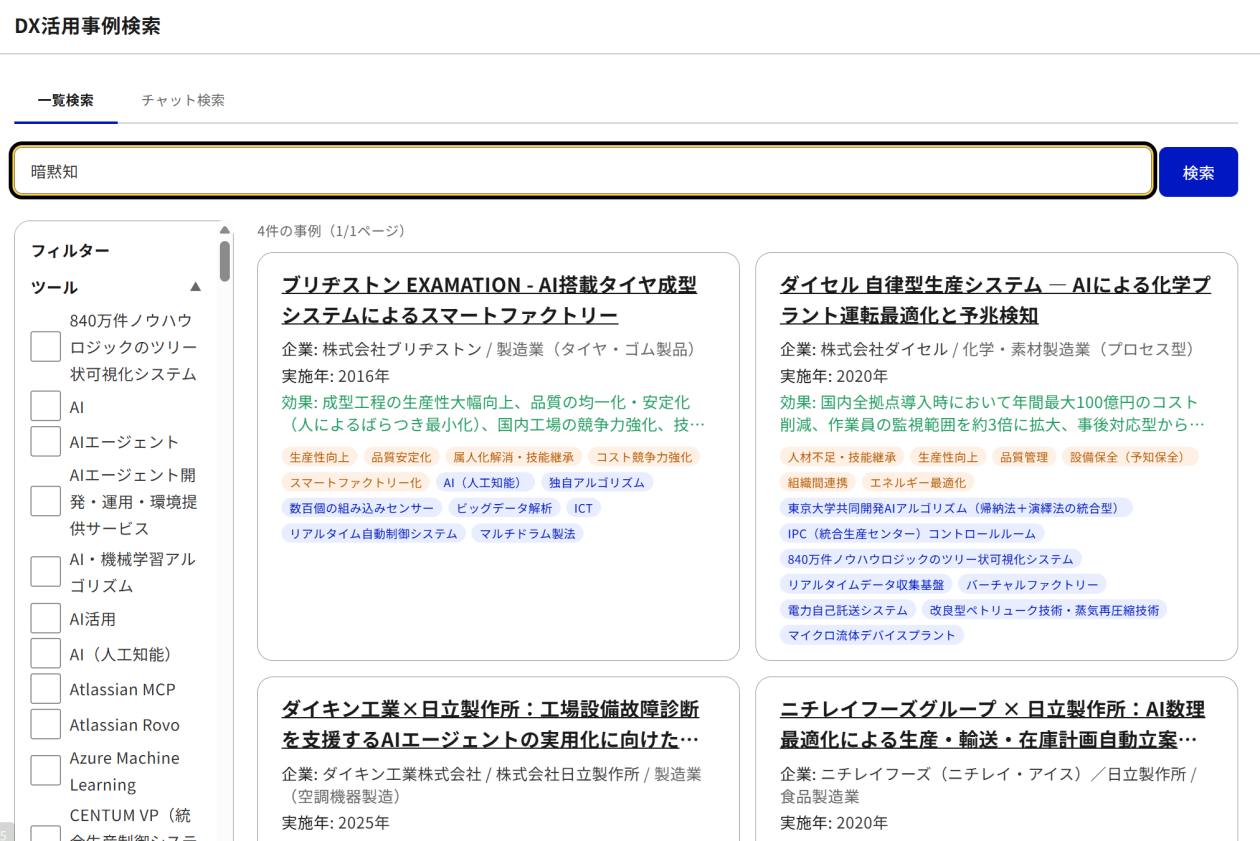Open the ニチレイフーズグループ × 日立製作所 case link
Image resolution: width=1260 pixels, height=841 pixels.
[x=992, y=724]
